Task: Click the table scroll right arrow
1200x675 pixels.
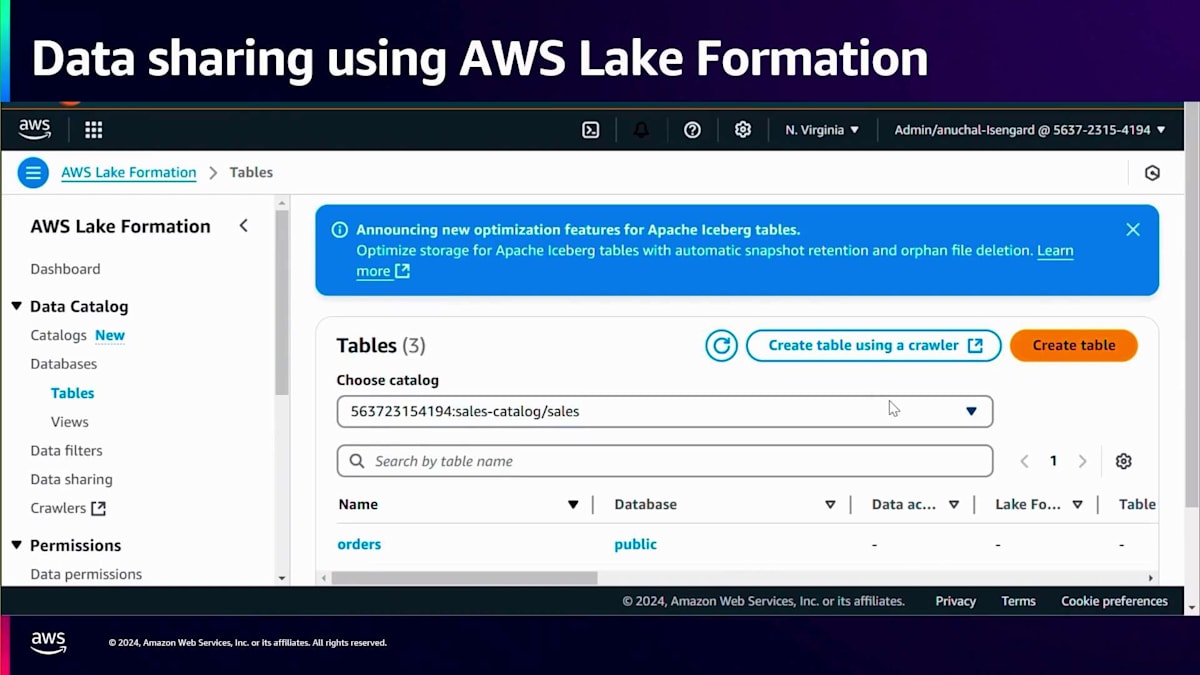Action: pos(1151,578)
